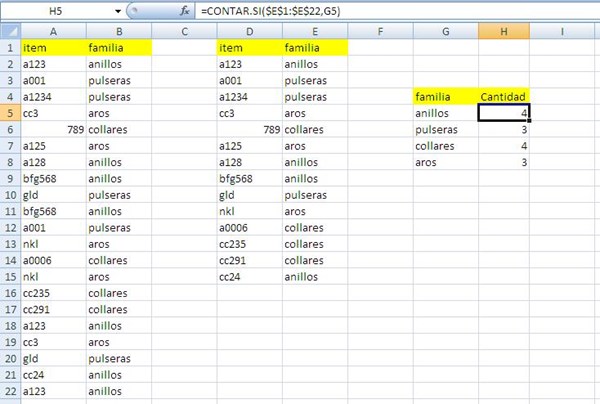Click cell A14 'a0006'
Screen dimensions: 600x404
coord(54,261)
